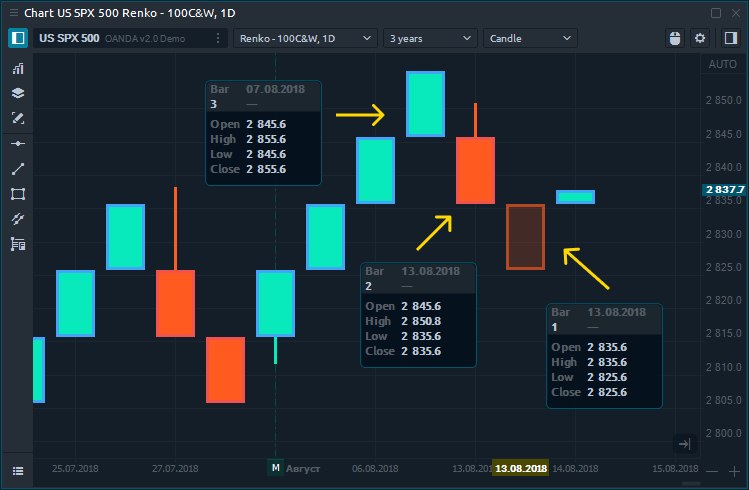Viewport: 749px width, 490px height.
Task: Toggle the right side panel visibility
Action: [727, 38]
